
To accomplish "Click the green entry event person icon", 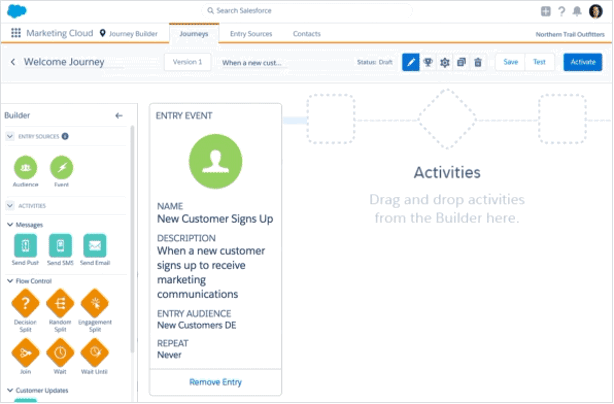I will [x=215, y=161].
